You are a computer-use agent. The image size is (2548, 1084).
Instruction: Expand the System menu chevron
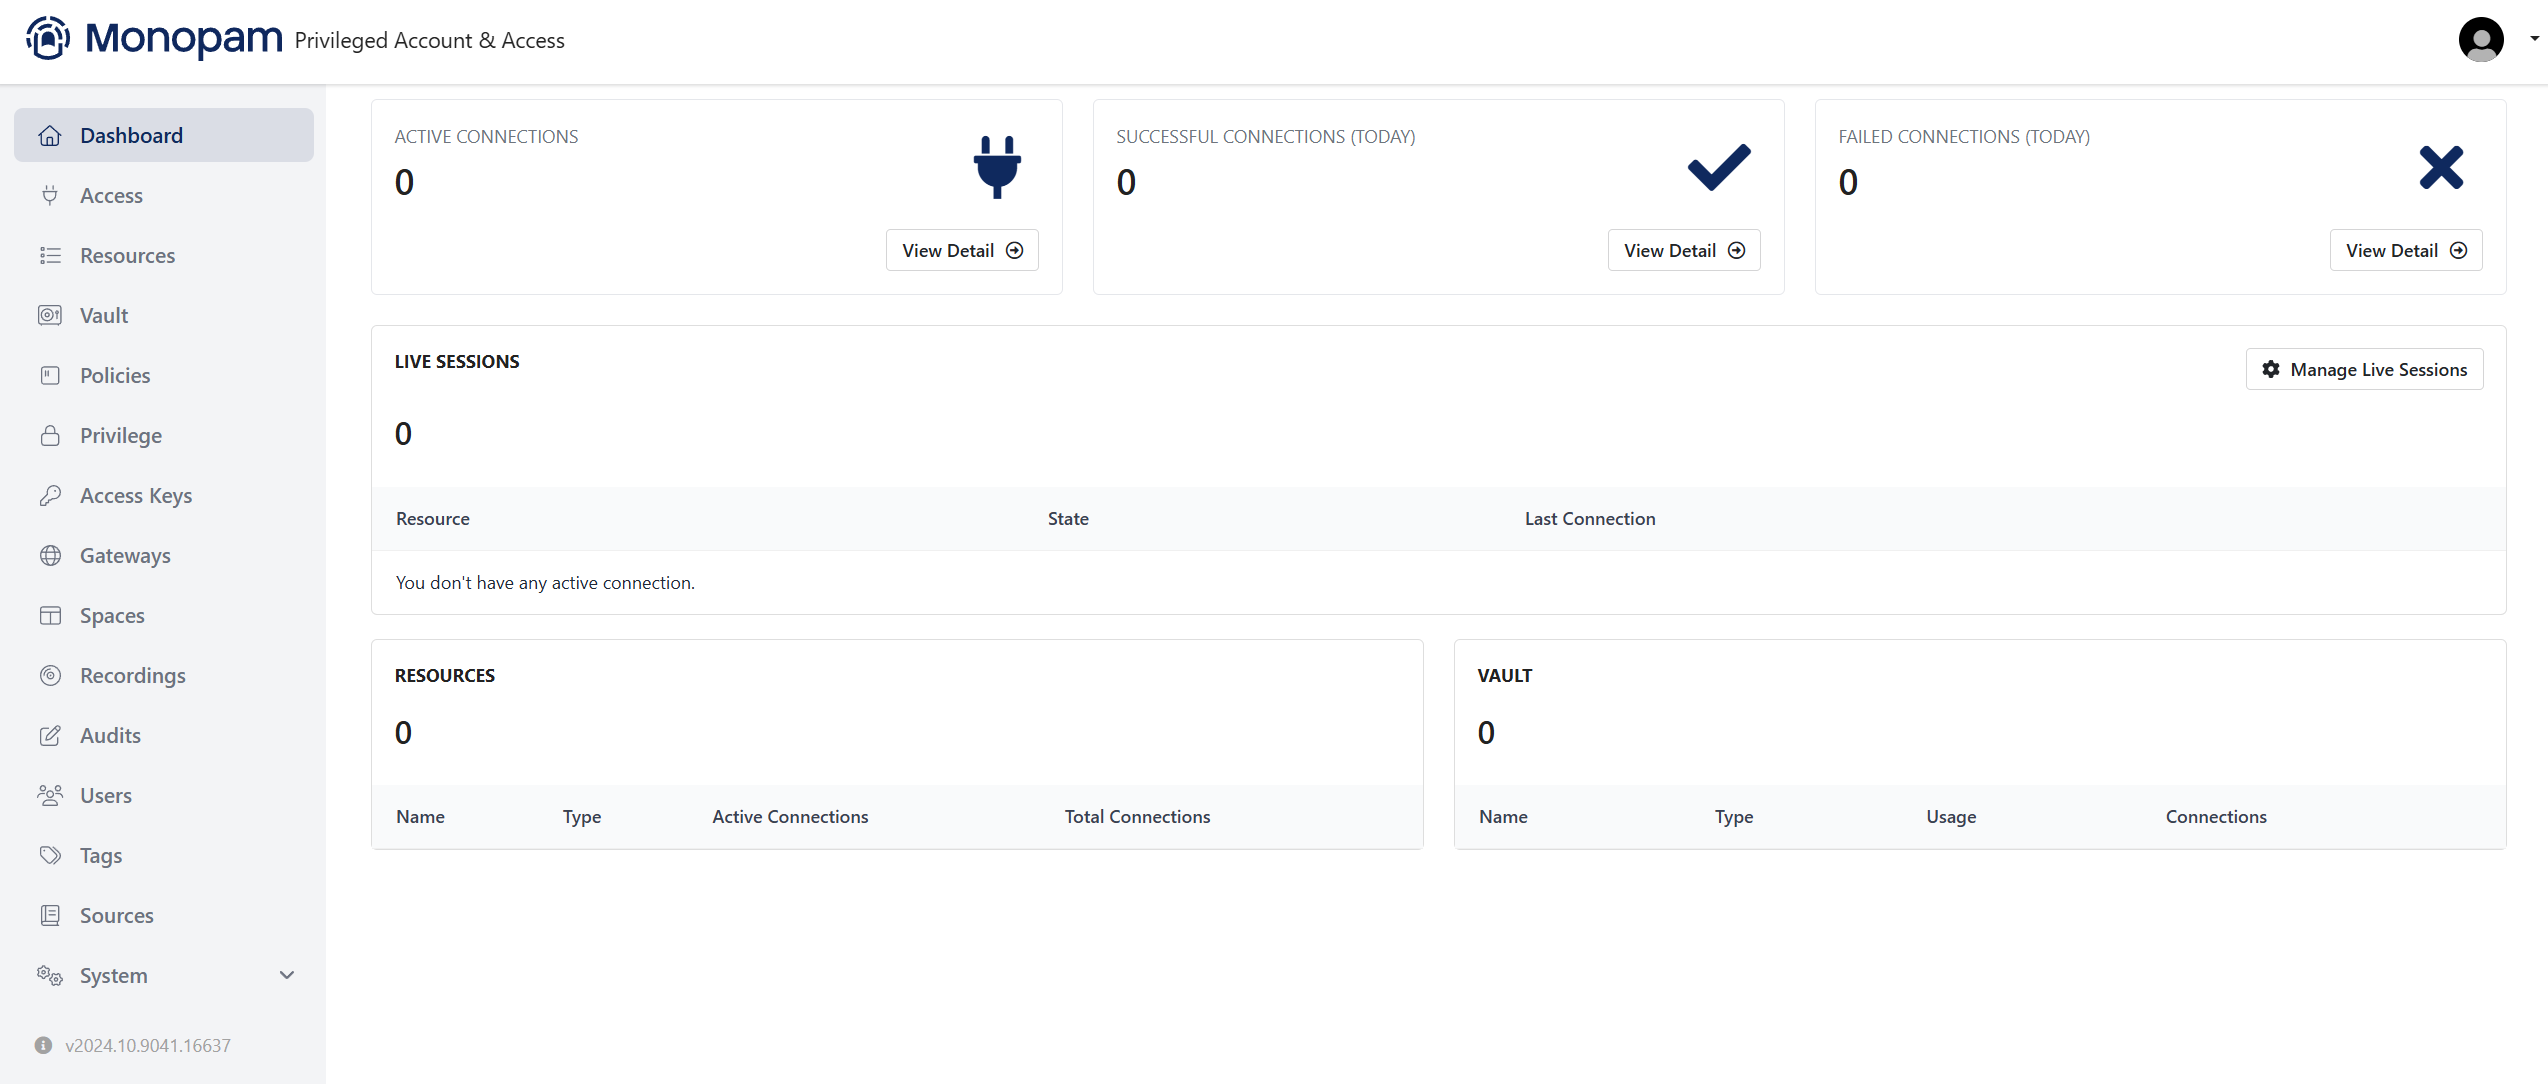[x=287, y=976]
